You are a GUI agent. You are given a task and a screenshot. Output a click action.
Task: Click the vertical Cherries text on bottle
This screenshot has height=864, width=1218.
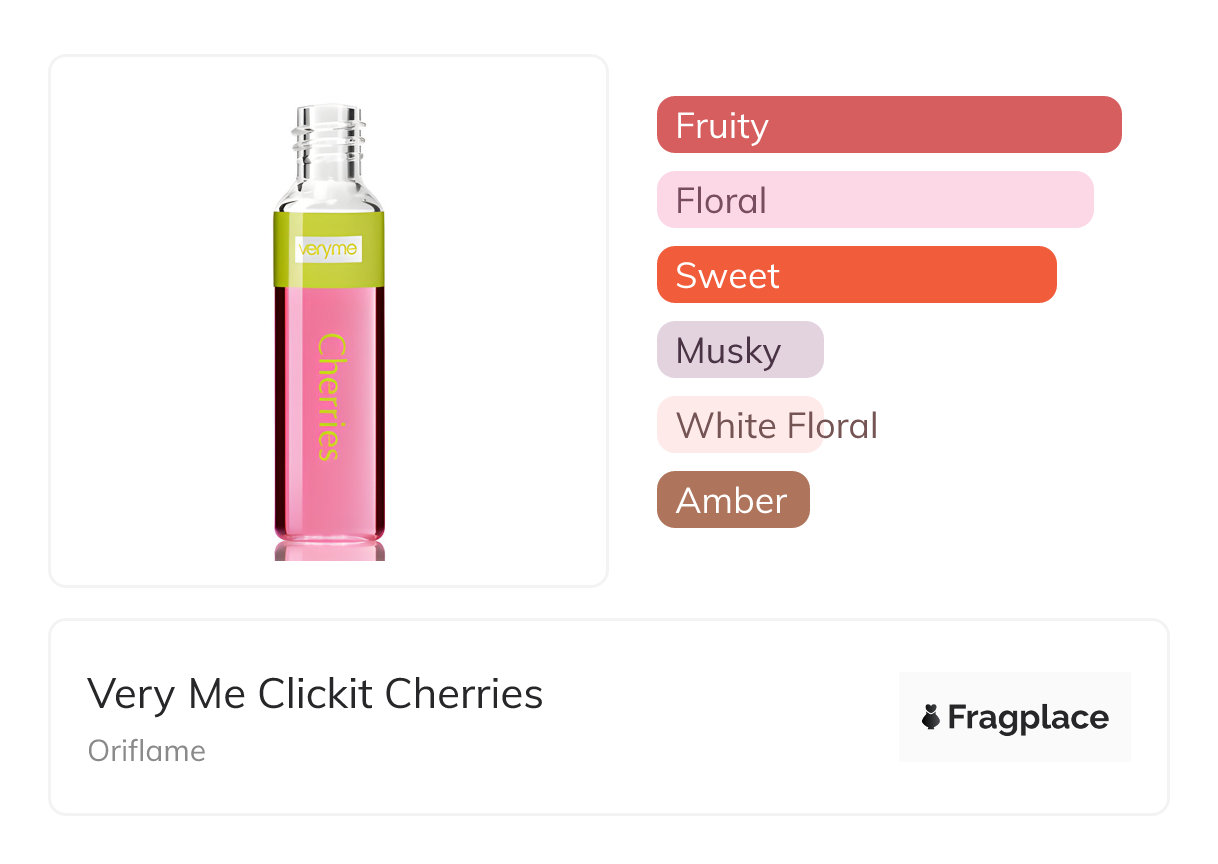[x=331, y=396]
